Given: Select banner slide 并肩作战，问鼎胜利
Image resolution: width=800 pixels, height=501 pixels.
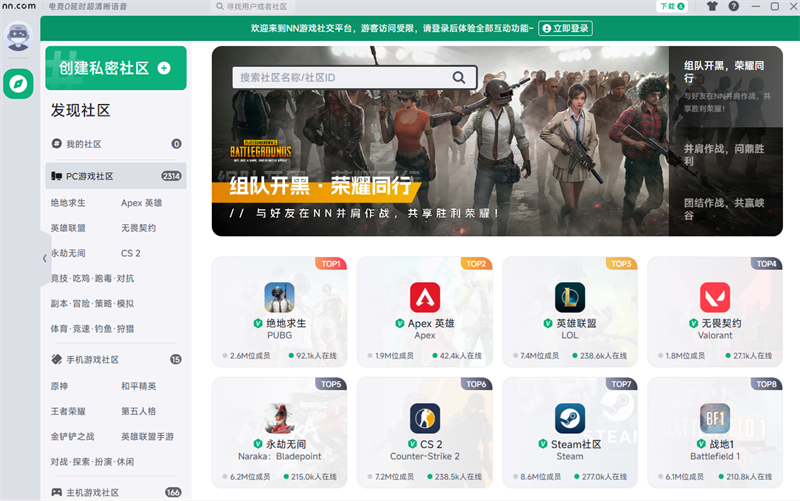Looking at the screenshot, I should (x=726, y=155).
